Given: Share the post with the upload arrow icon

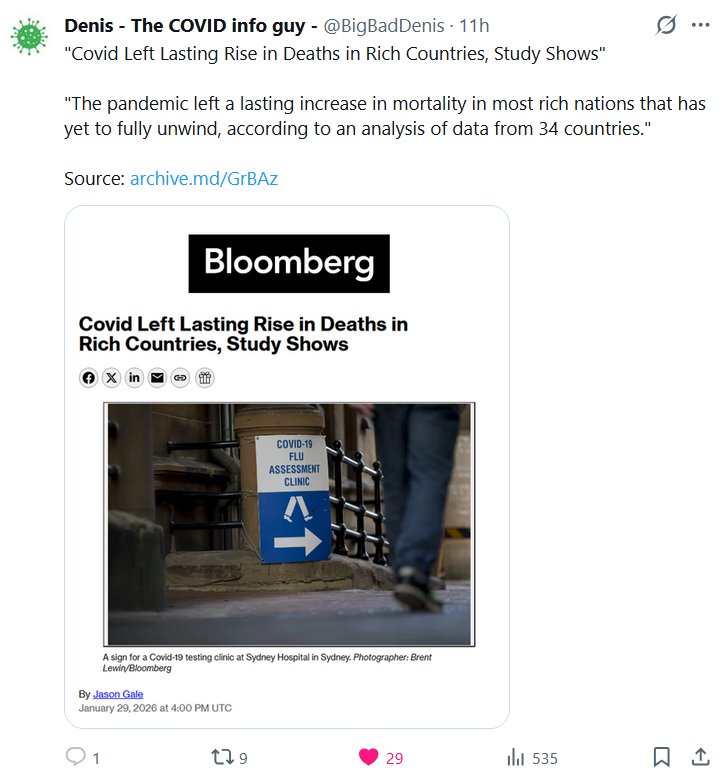Looking at the screenshot, I should pyautogui.click(x=701, y=756).
